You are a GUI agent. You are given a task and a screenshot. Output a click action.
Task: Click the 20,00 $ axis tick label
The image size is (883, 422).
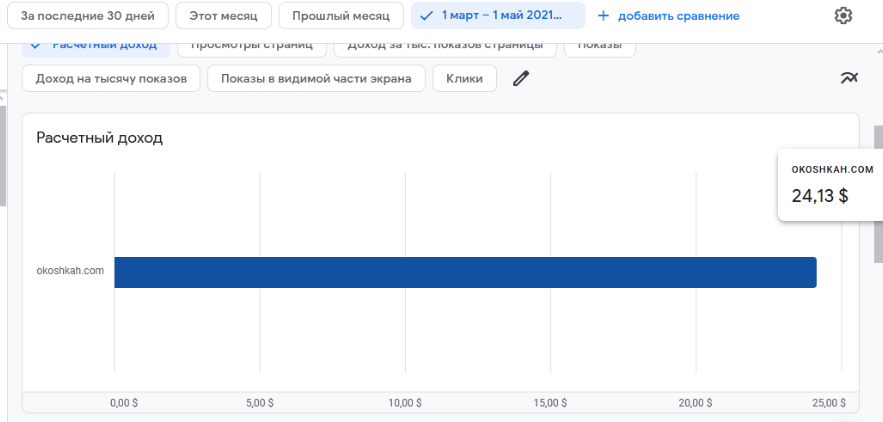pyautogui.click(x=695, y=403)
